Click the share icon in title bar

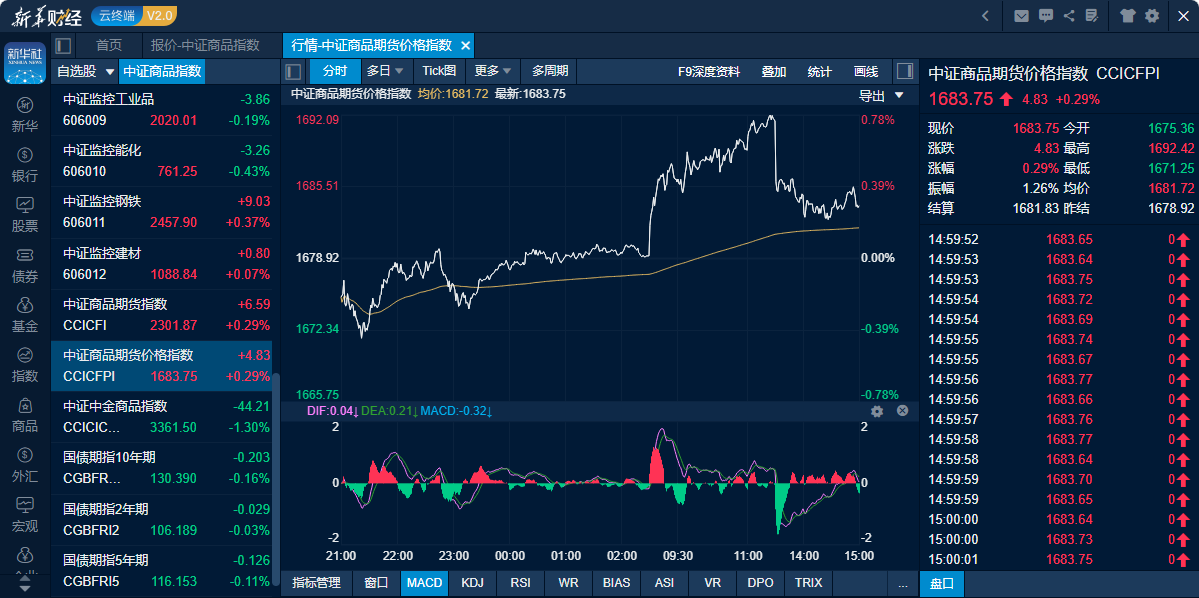pos(1069,15)
